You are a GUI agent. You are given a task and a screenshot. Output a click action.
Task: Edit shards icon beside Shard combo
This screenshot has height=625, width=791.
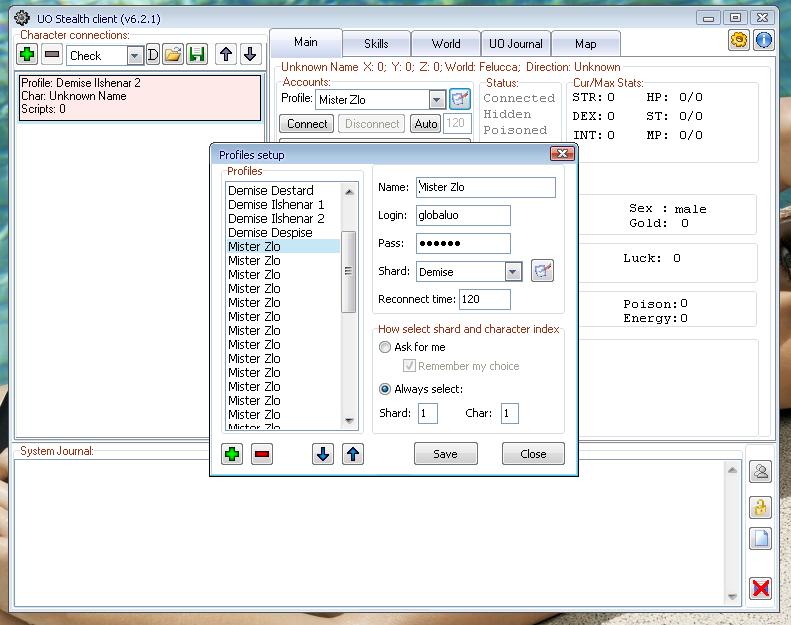(x=542, y=271)
